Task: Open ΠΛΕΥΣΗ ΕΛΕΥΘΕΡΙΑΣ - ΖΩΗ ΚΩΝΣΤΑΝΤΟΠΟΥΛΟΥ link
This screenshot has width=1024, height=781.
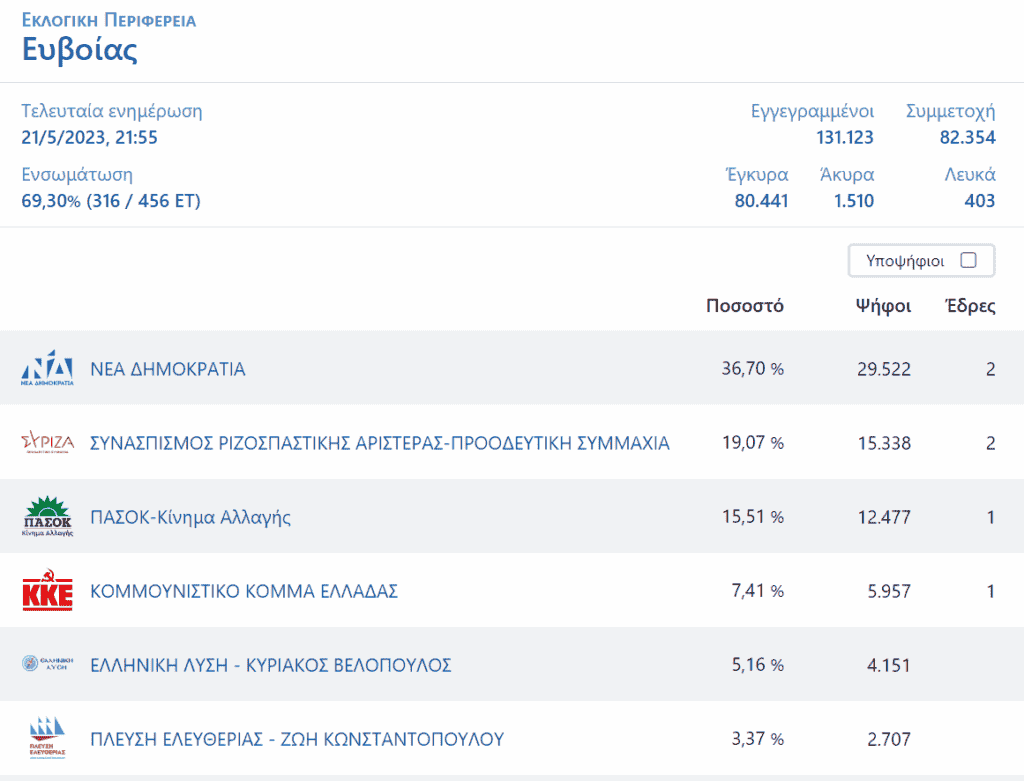Action: click(x=297, y=739)
